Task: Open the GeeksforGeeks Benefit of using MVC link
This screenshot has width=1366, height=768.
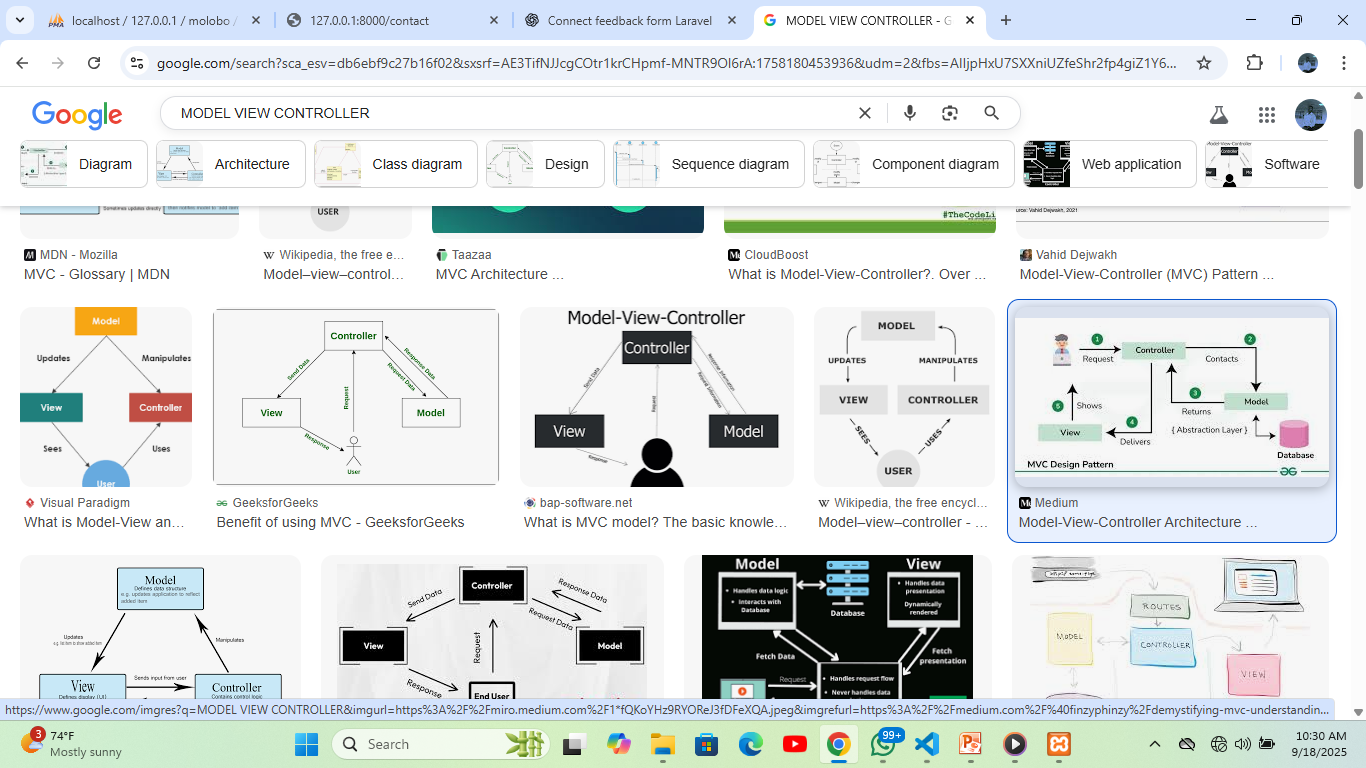Action: tap(340, 522)
